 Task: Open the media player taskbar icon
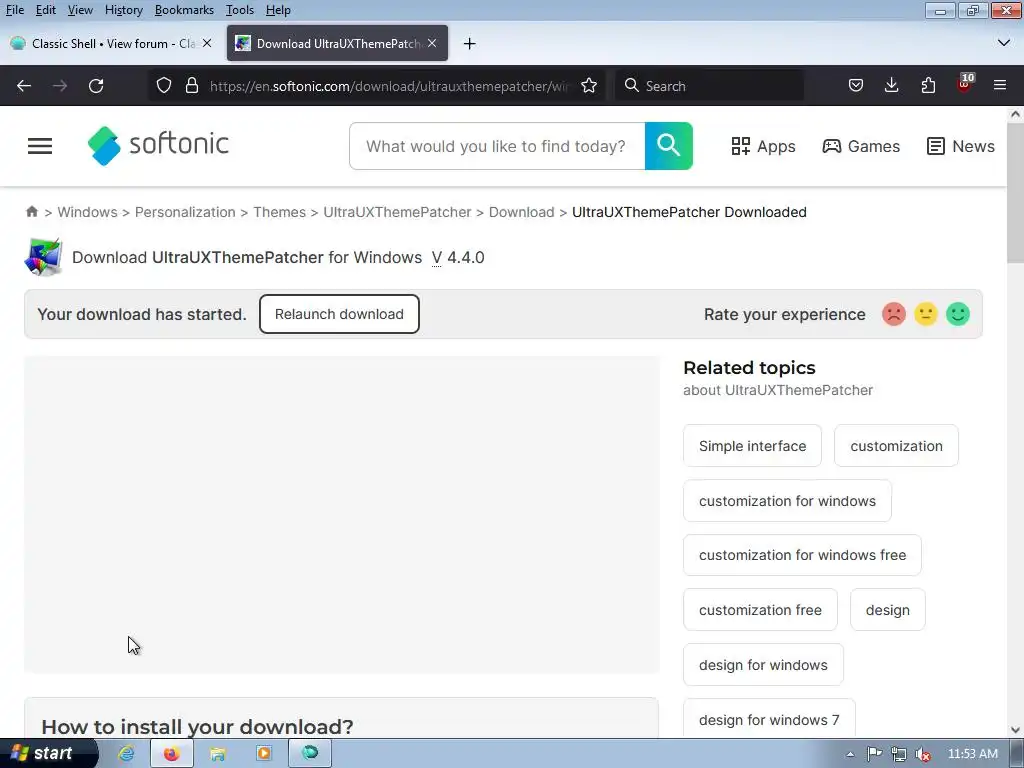click(264, 754)
